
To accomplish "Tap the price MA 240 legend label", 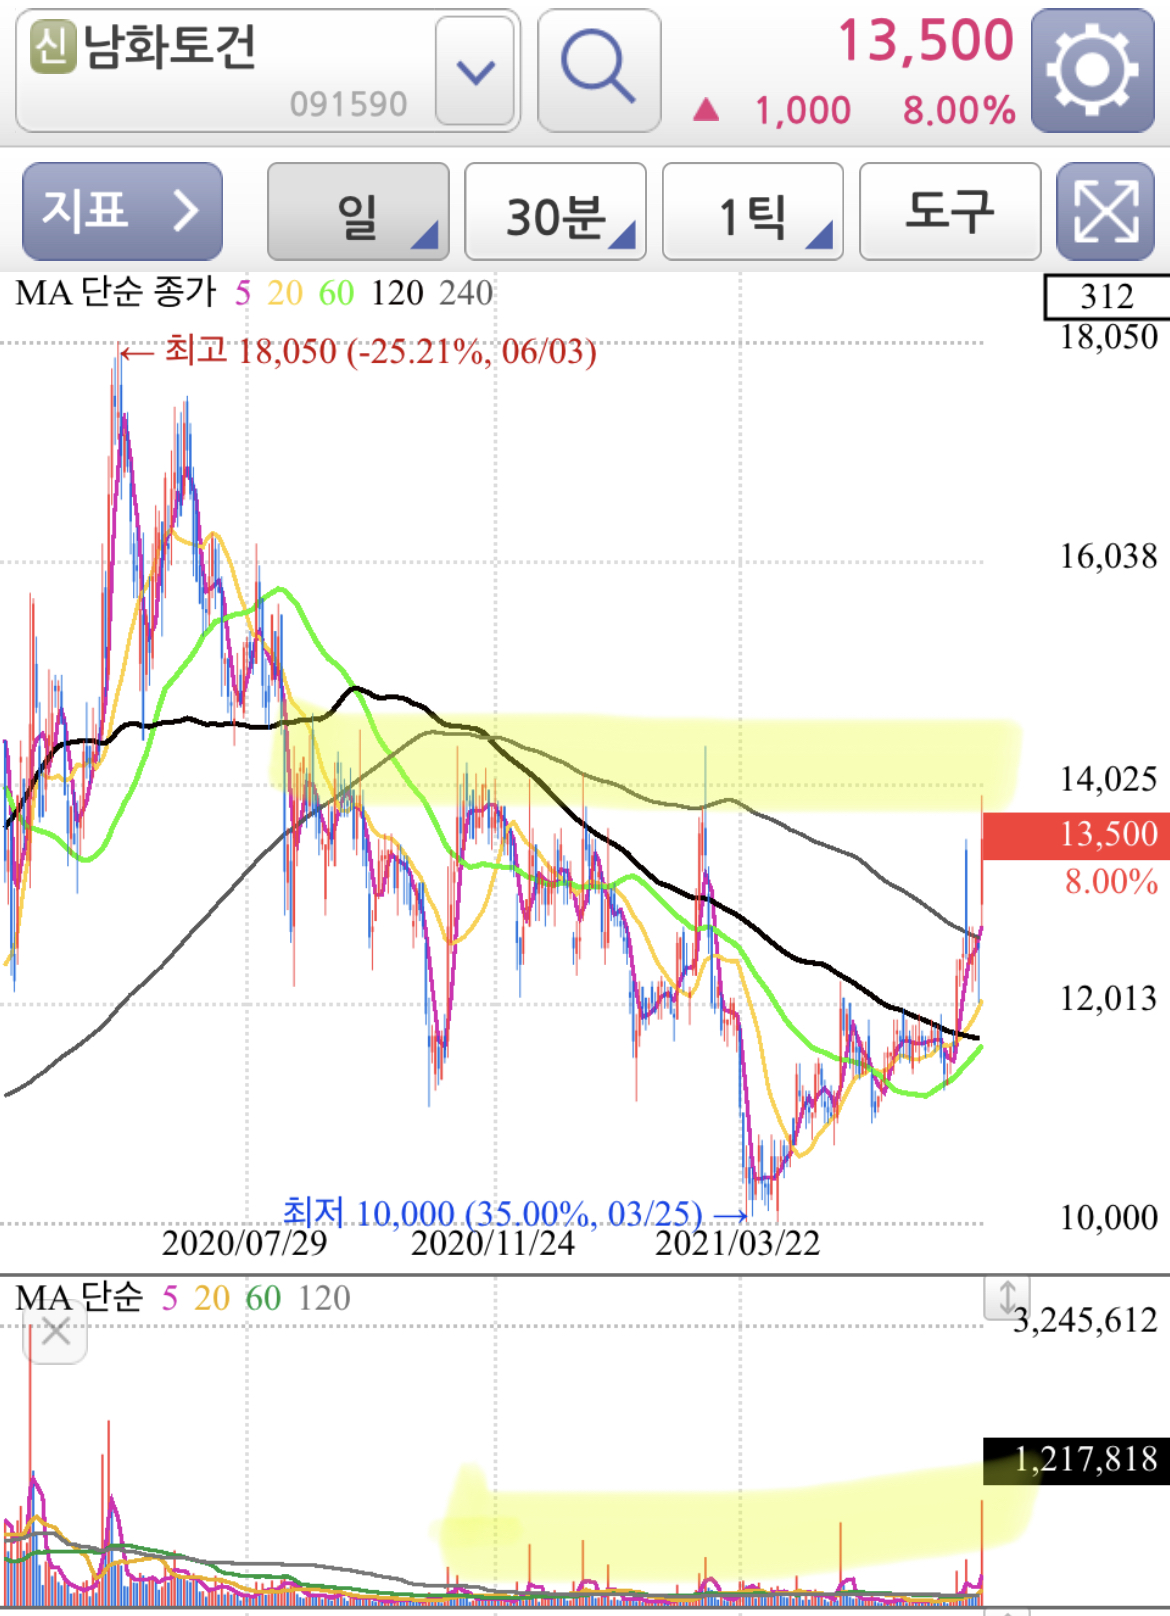I will [466, 293].
